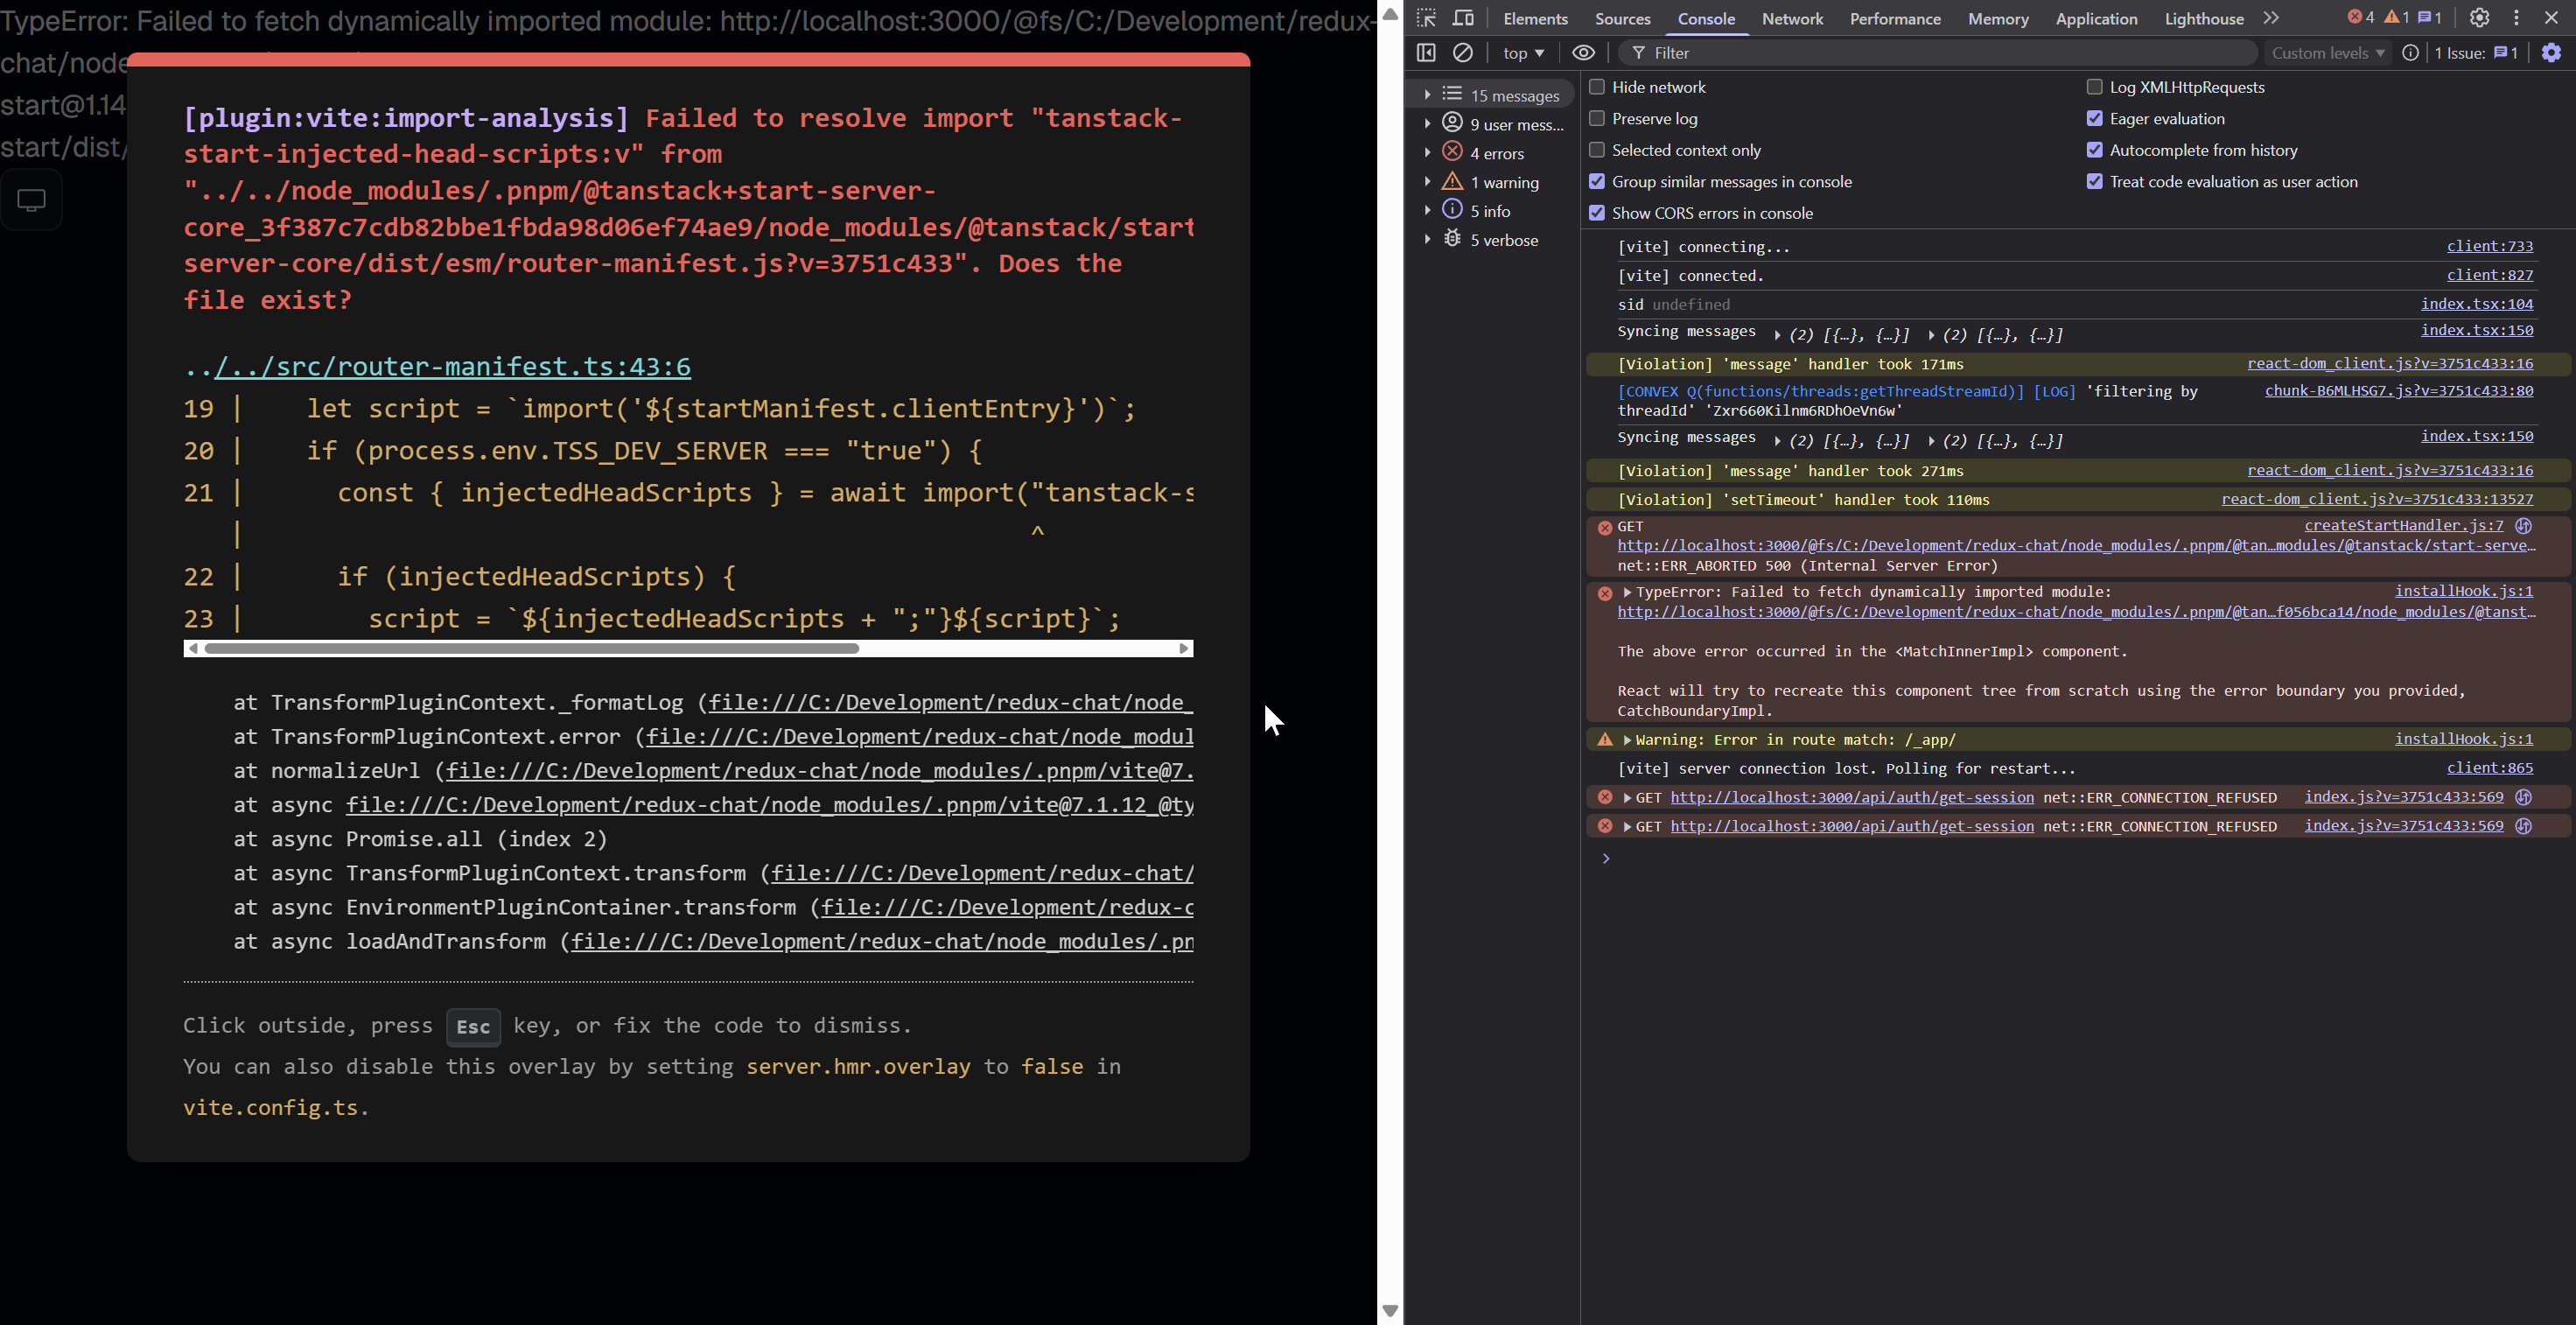Create a live expression with the eye icon
Screen dimensions: 2576x1325
[1583, 53]
